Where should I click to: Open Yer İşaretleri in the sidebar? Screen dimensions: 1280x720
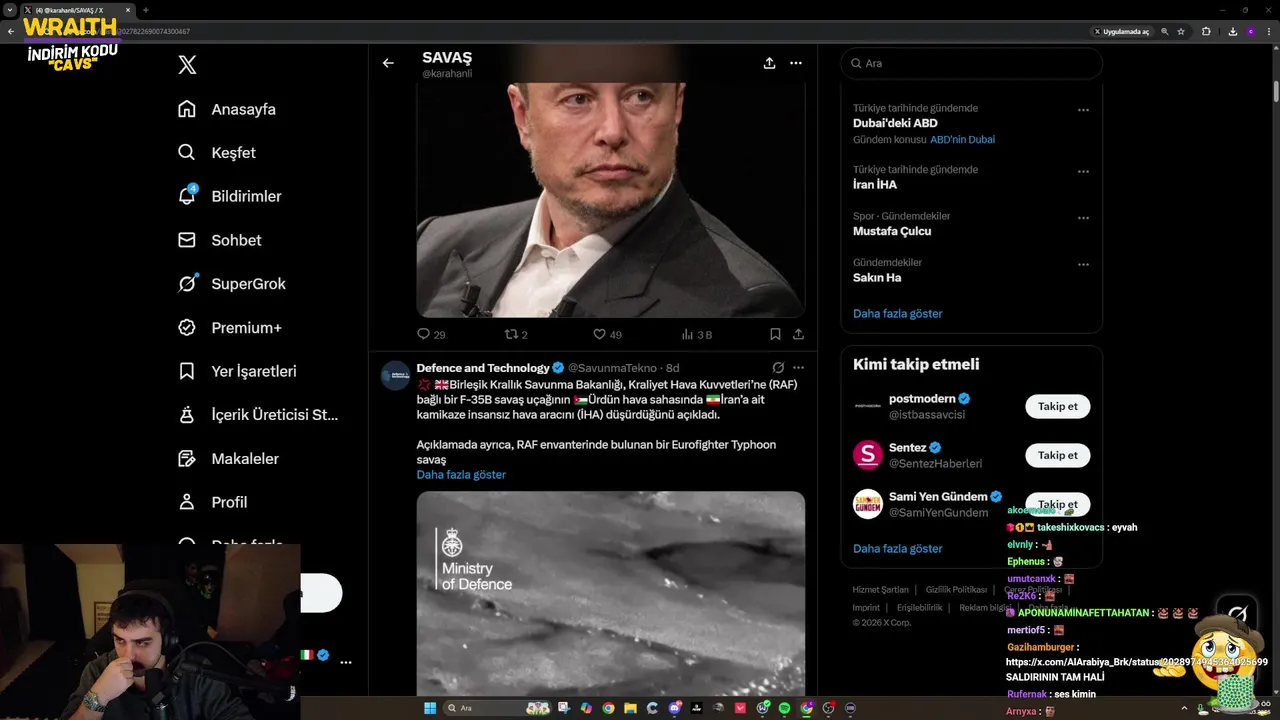pos(253,371)
